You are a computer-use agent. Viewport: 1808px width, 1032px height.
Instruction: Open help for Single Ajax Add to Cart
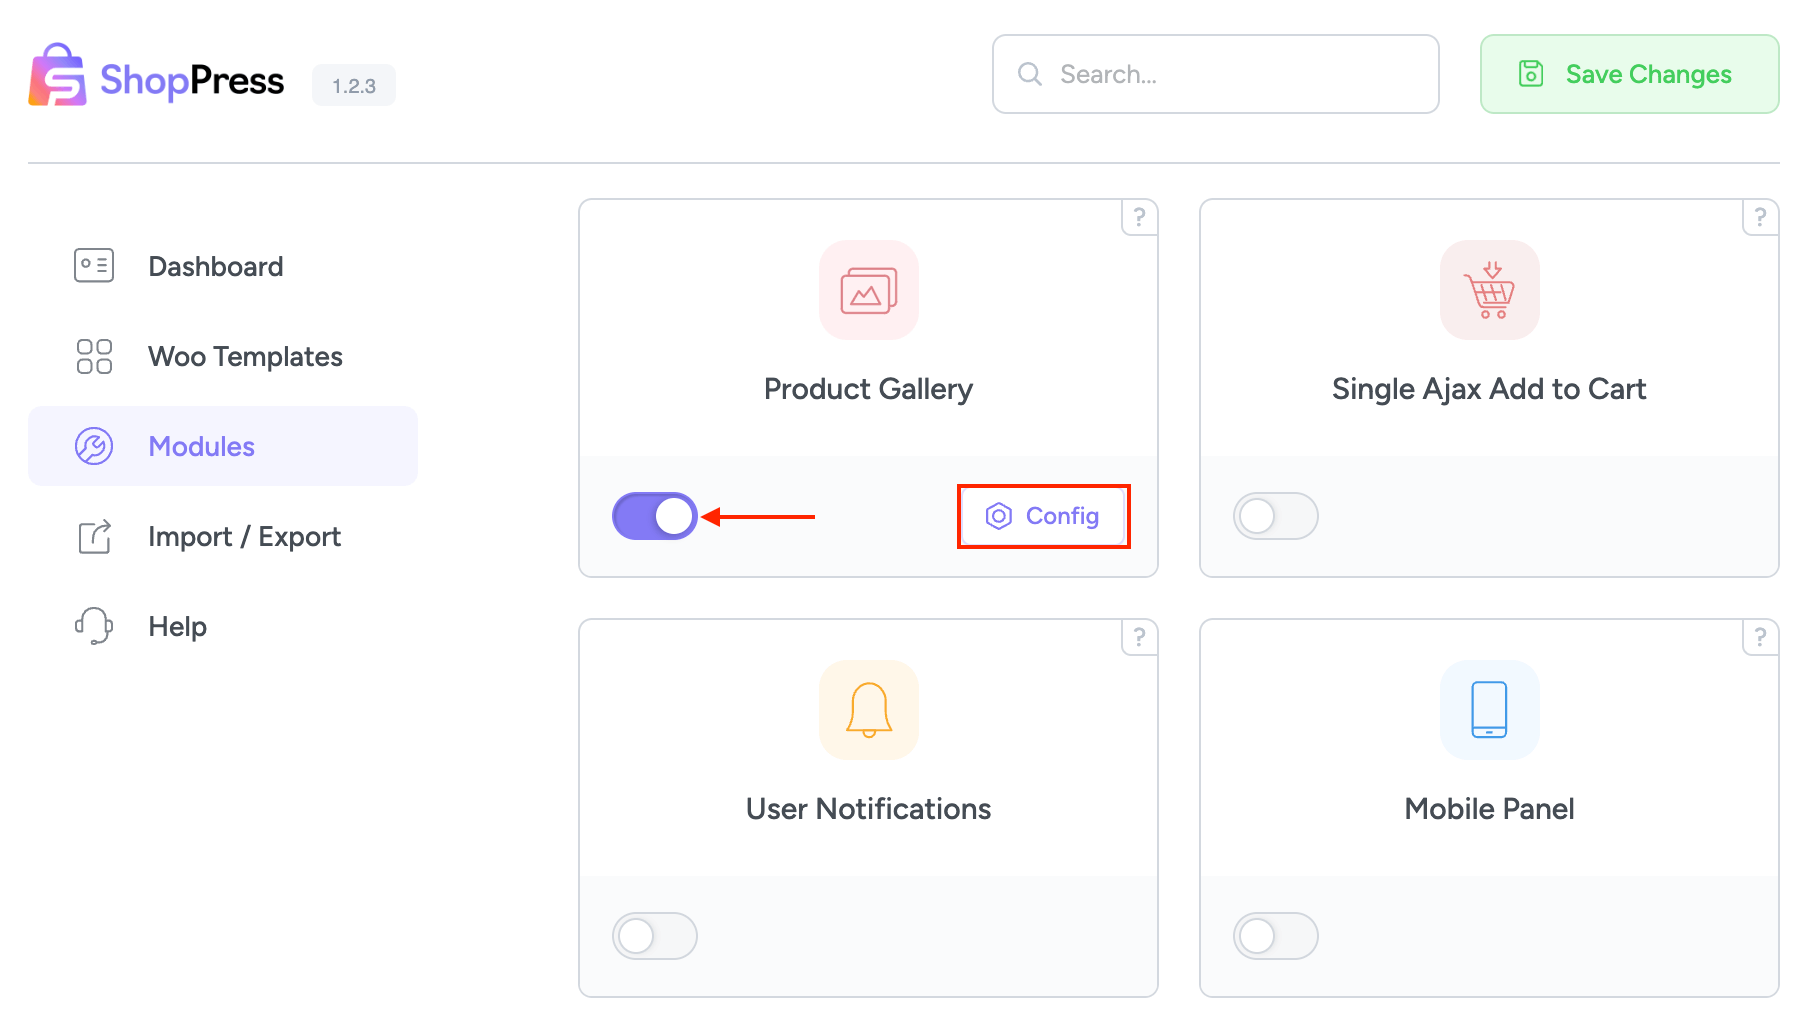[1760, 217]
